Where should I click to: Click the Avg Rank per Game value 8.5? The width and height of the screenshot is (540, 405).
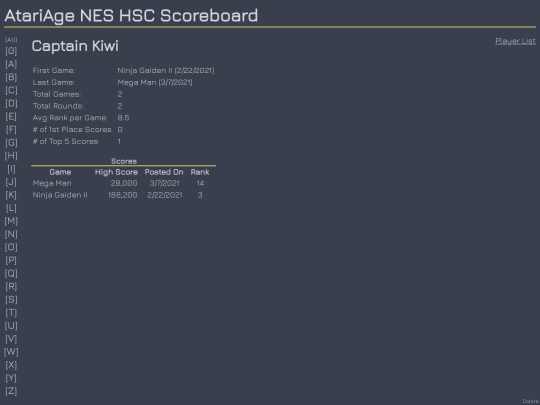point(123,118)
